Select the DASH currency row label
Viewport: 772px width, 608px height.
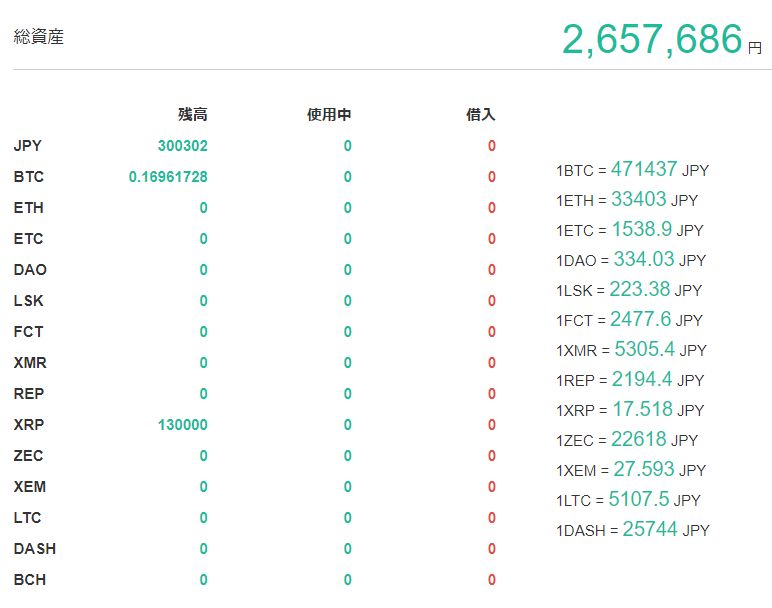point(35,549)
